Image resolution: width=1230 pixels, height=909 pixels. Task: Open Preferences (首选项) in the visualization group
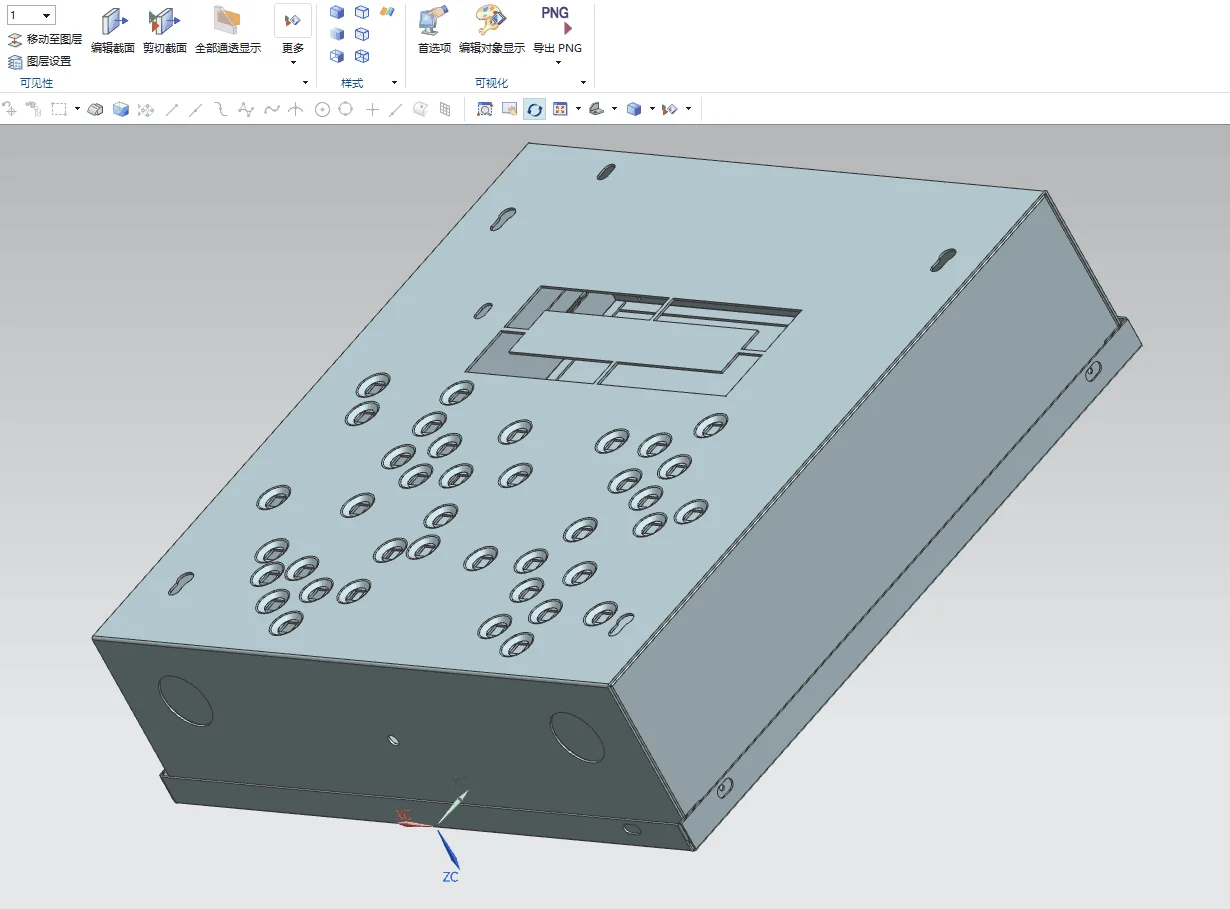pos(434,22)
